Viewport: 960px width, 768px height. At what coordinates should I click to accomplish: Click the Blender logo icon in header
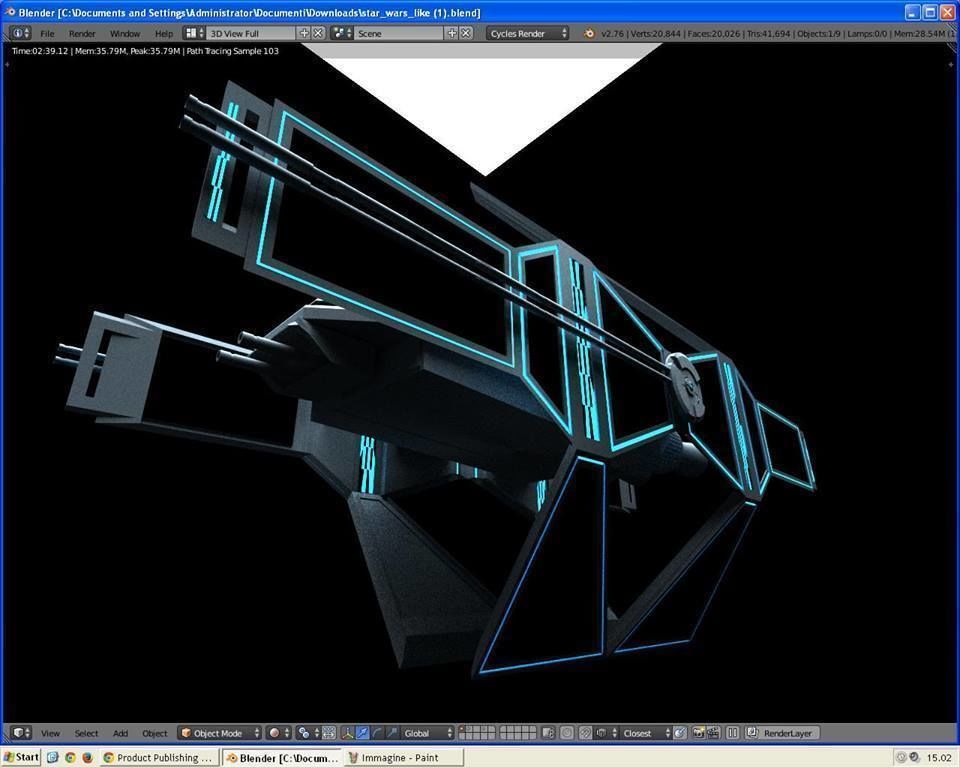click(588, 34)
